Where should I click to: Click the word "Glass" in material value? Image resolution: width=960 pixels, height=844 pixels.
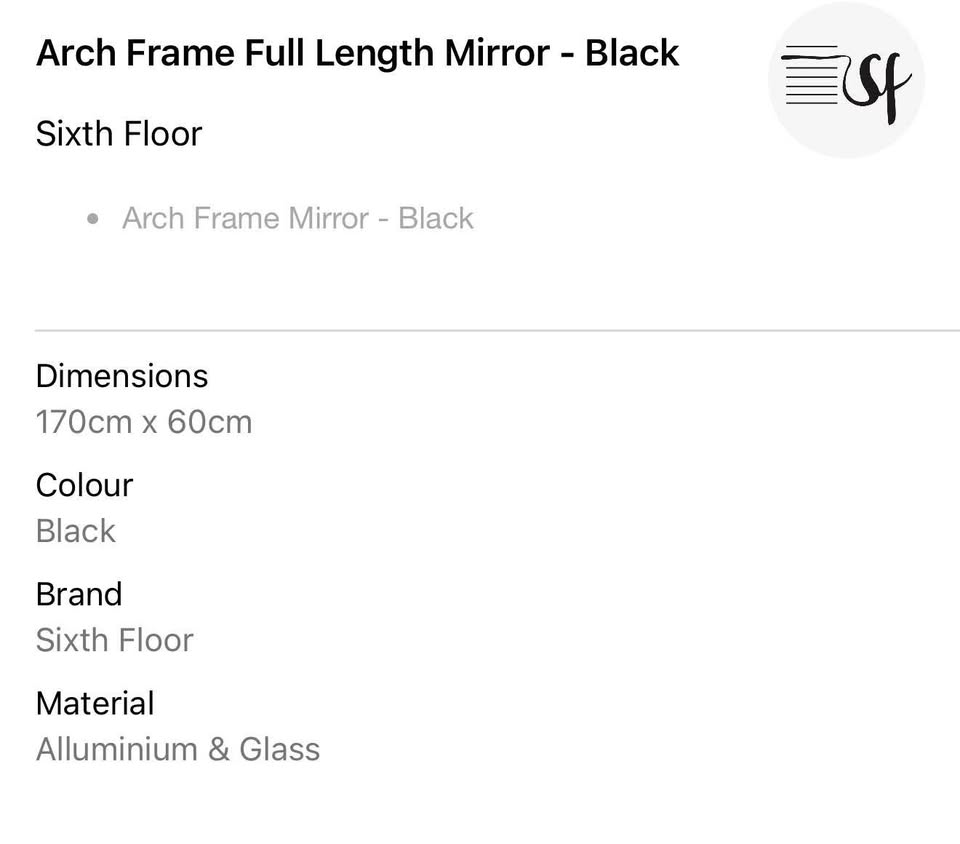coord(279,749)
